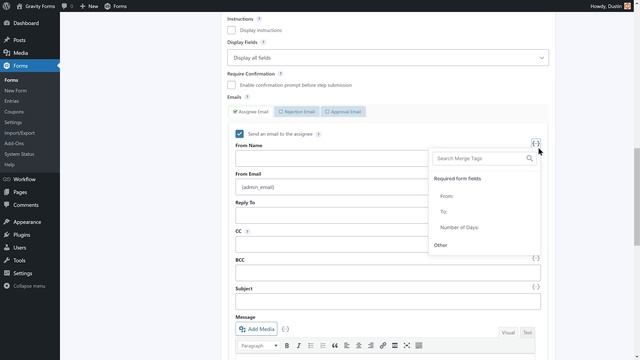Switch message editor to Text tab
The image size is (640, 360).
point(527,333)
